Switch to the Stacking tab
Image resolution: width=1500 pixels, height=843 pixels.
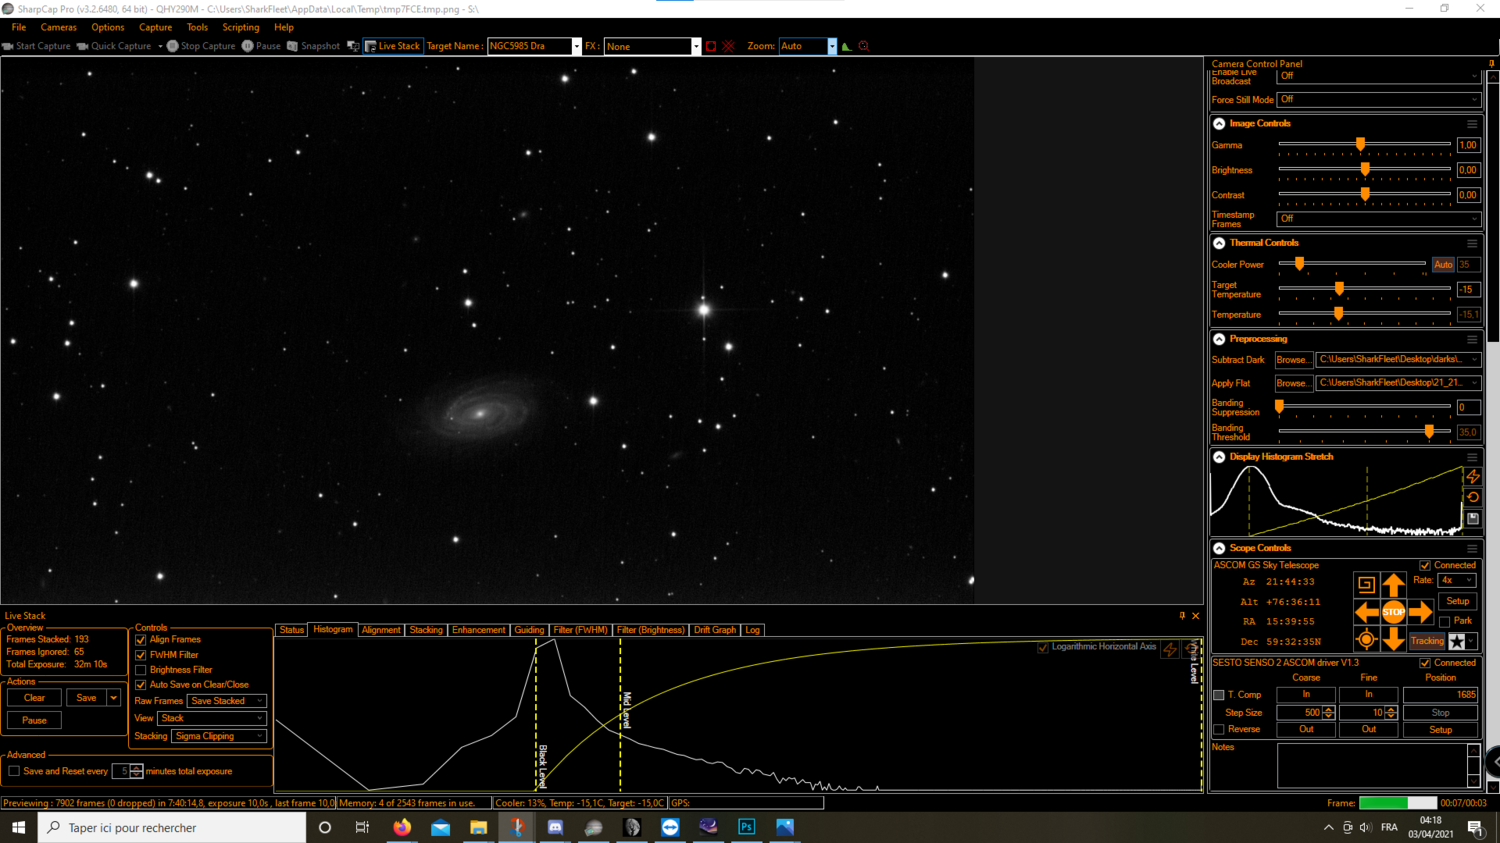click(426, 630)
